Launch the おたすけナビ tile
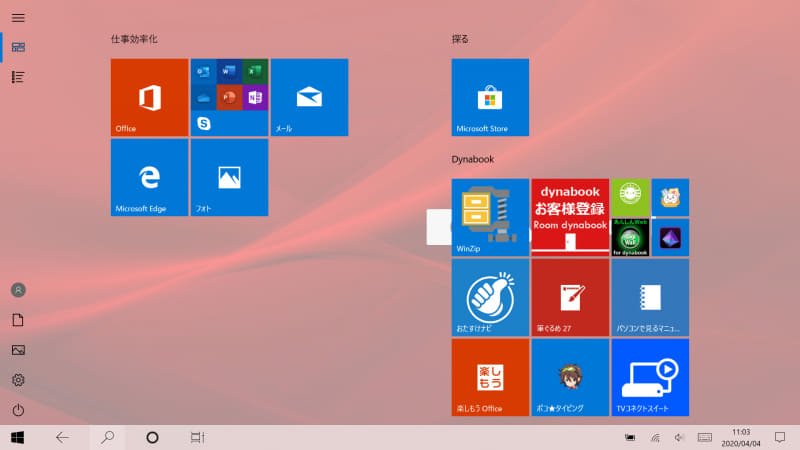The image size is (800, 450). tap(490, 297)
